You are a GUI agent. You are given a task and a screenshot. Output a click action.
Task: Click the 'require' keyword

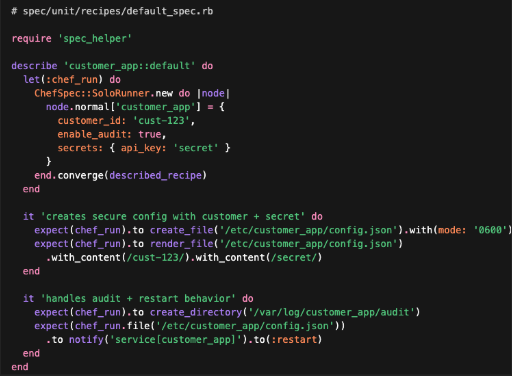[31, 39]
